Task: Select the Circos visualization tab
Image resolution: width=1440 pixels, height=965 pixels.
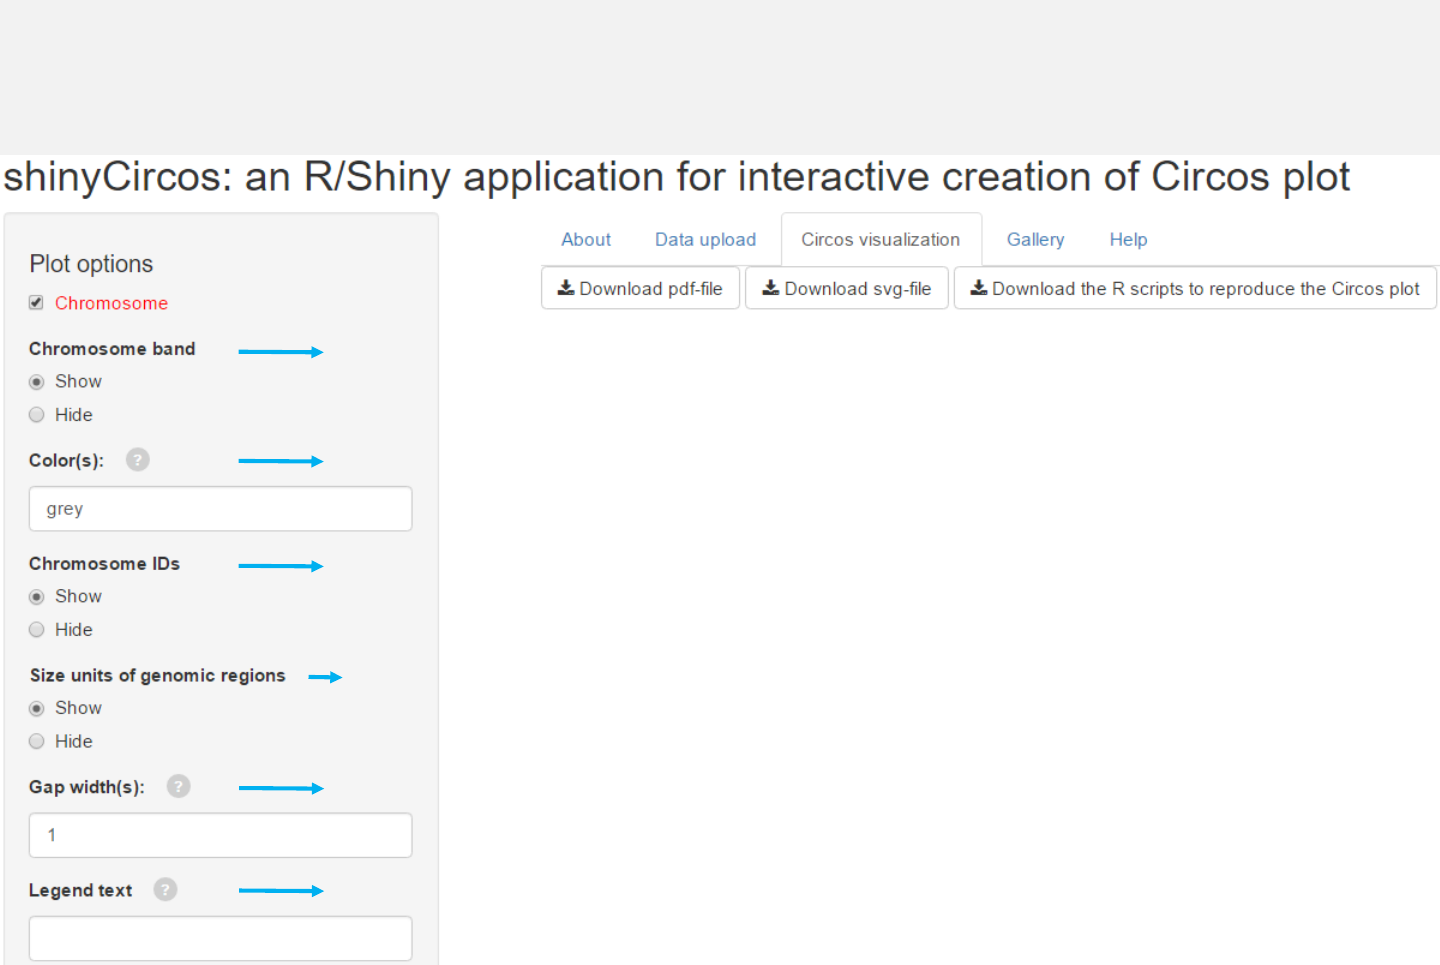Action: tap(881, 240)
